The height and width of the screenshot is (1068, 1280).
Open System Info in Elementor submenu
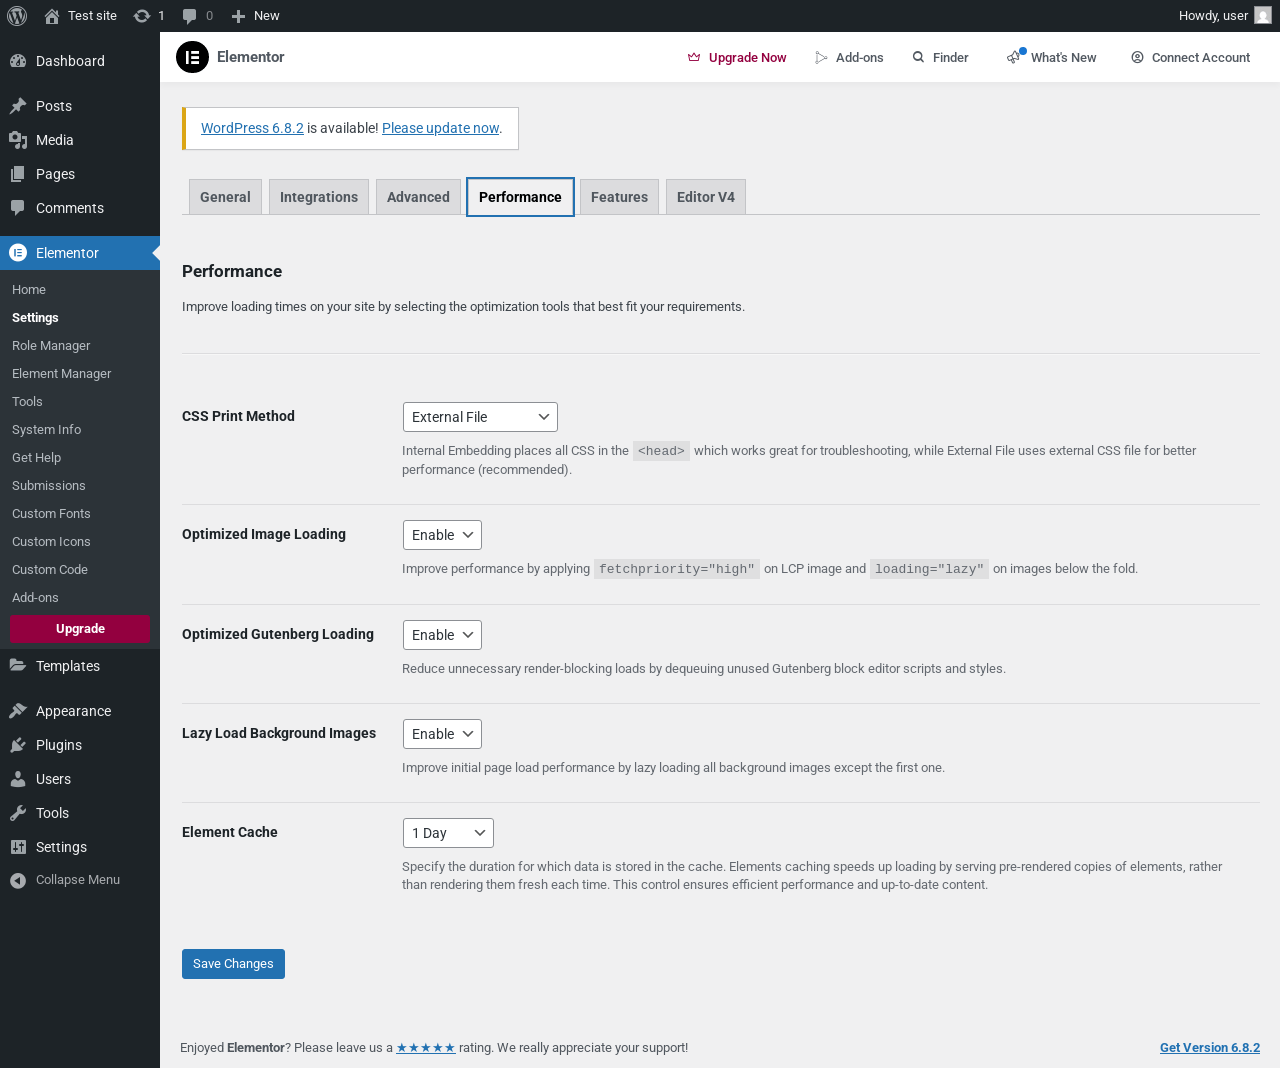(x=47, y=430)
